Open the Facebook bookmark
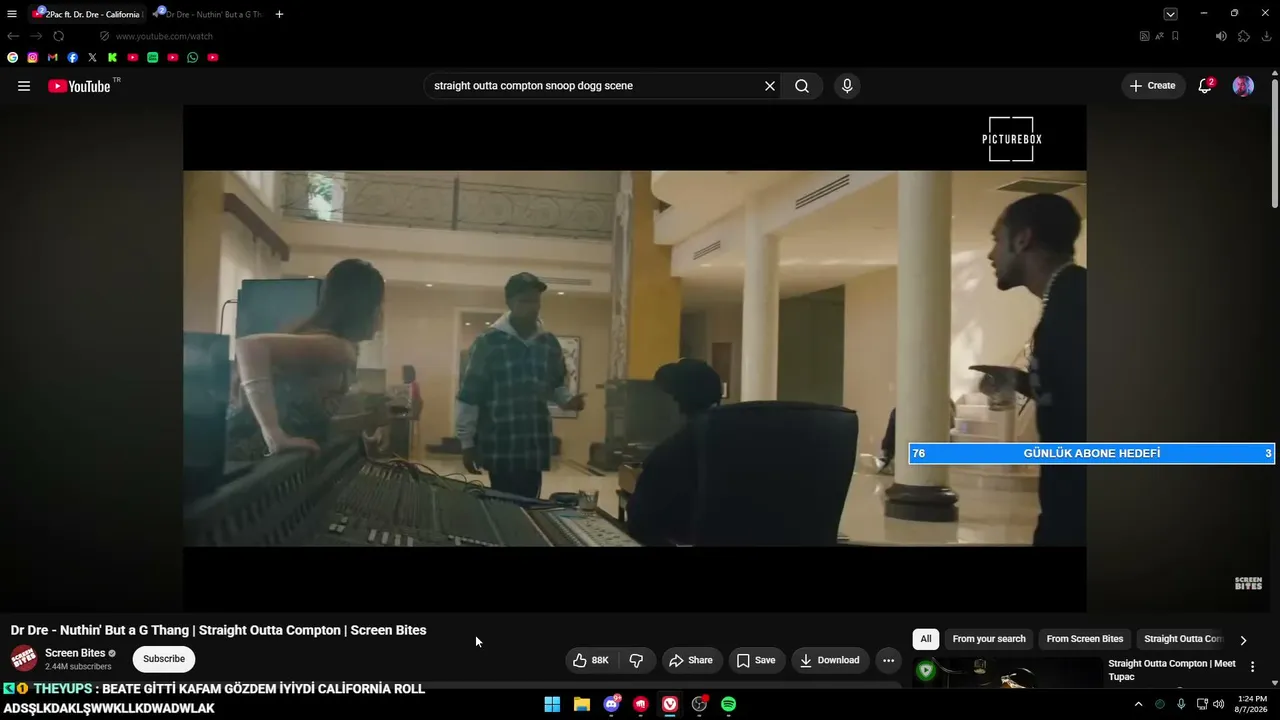Screen dimensions: 1280x720 pyautogui.click(x=72, y=58)
